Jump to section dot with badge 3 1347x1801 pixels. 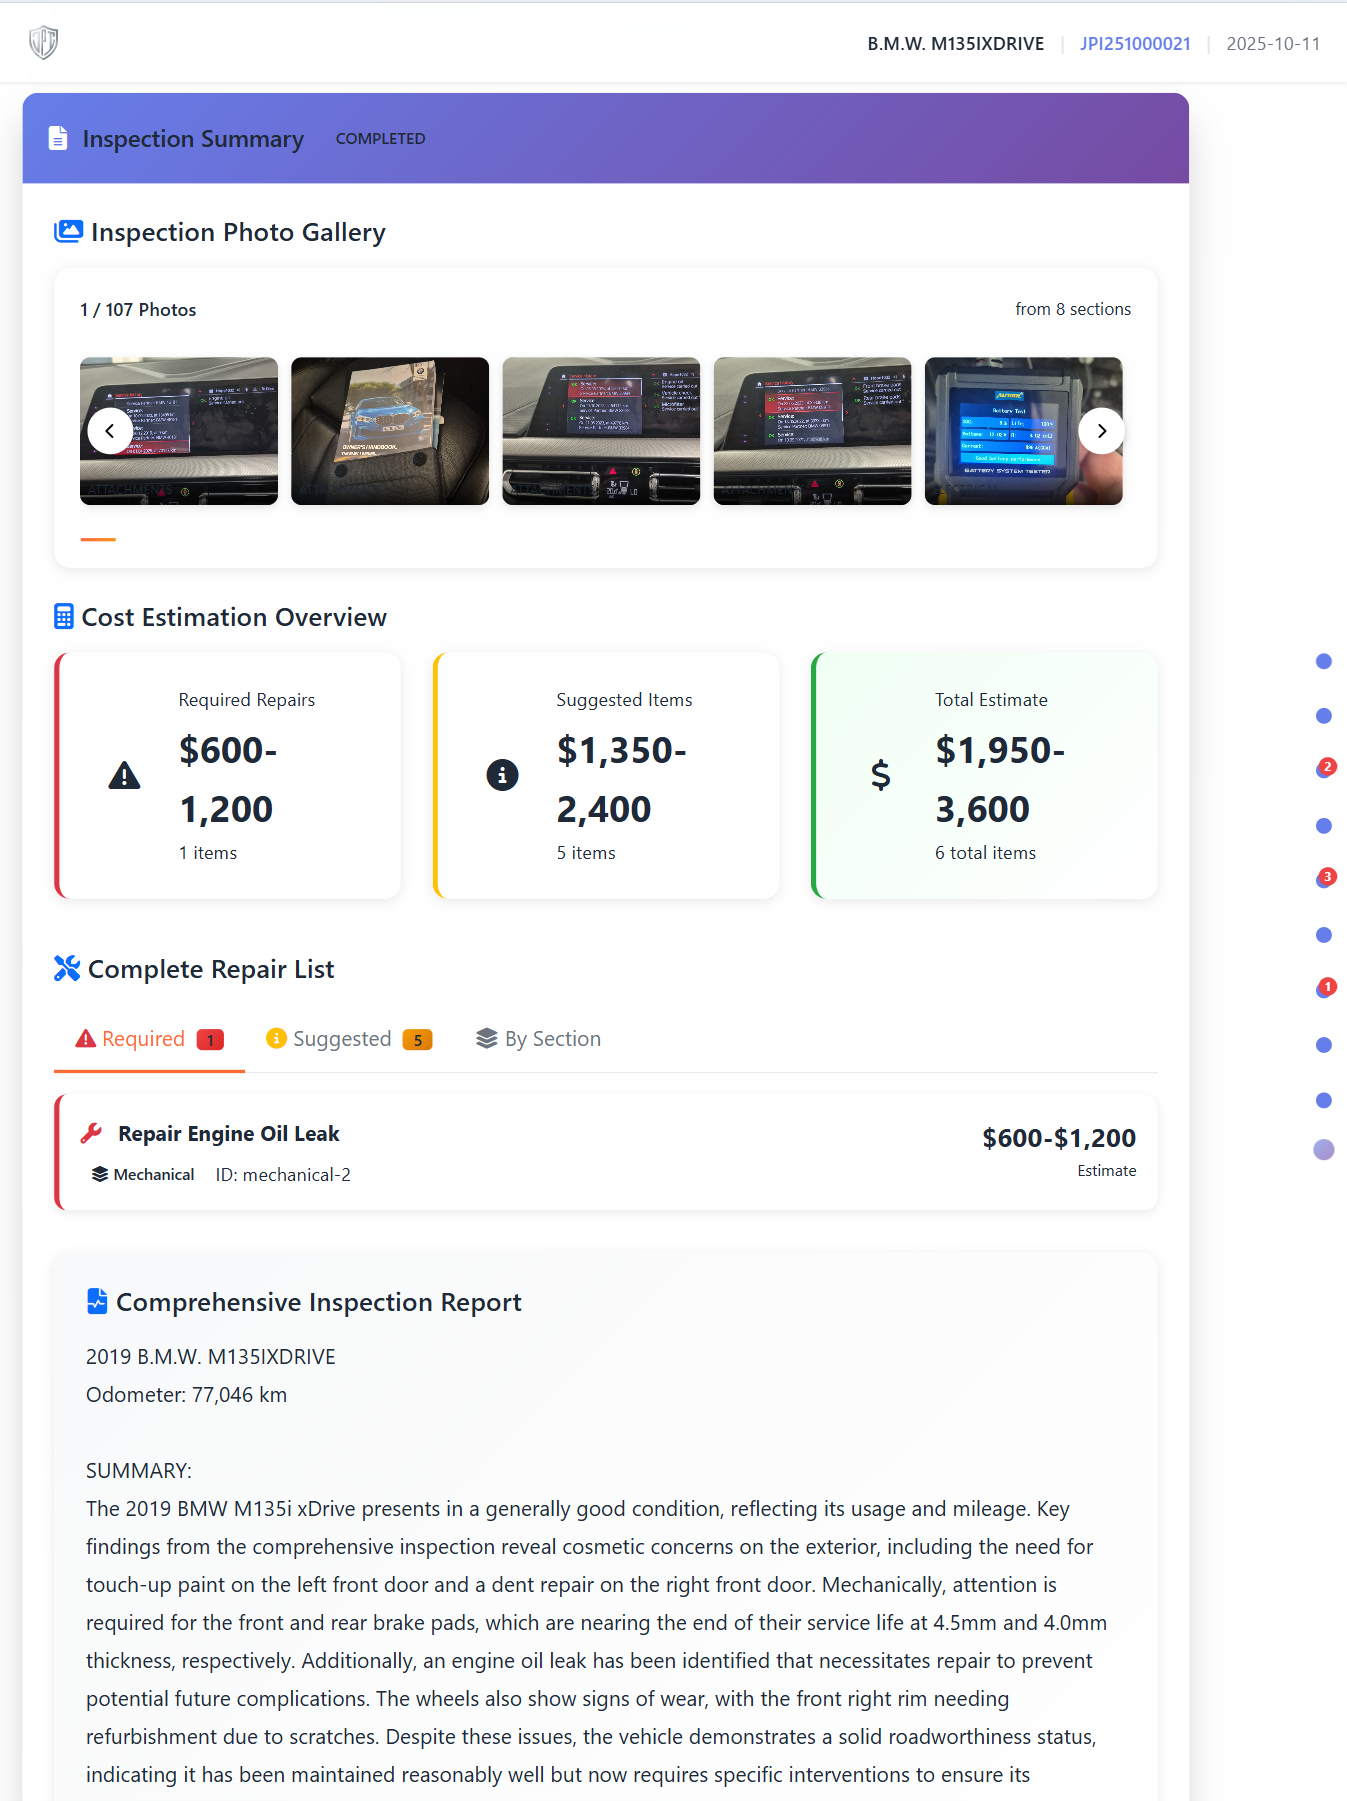click(1324, 879)
